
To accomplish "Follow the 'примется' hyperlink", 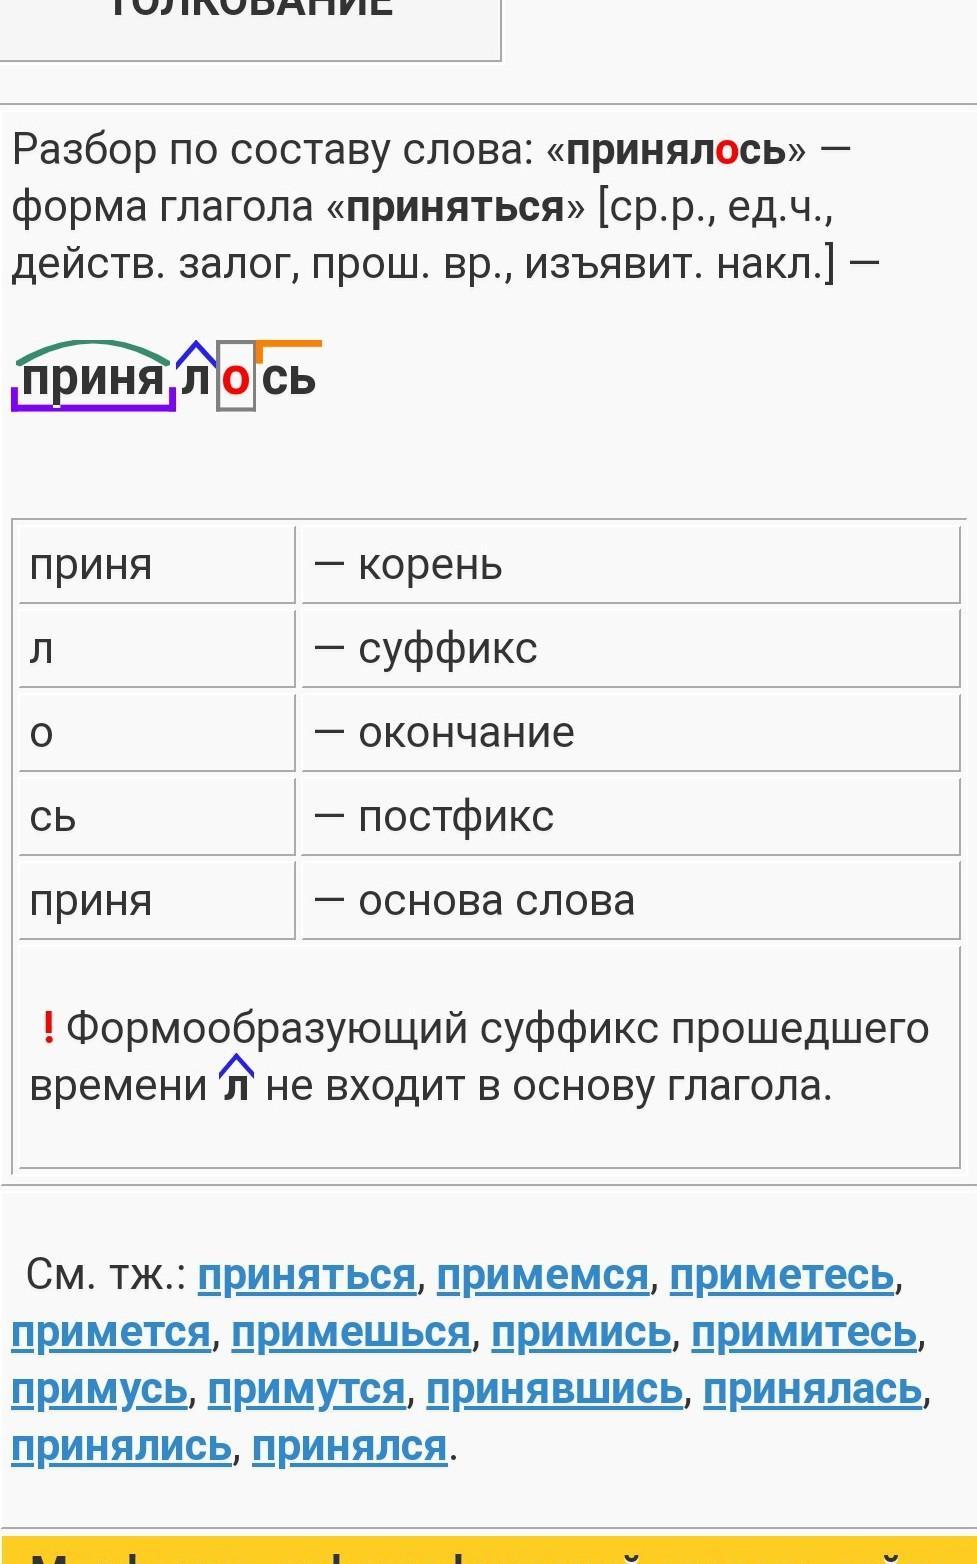I will click(x=110, y=1332).
